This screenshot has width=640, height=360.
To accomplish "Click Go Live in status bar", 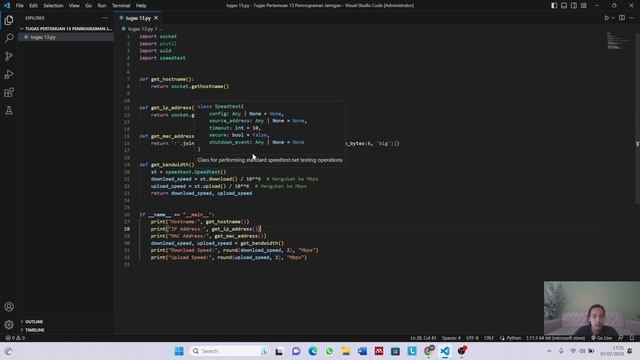I will (x=602, y=338).
